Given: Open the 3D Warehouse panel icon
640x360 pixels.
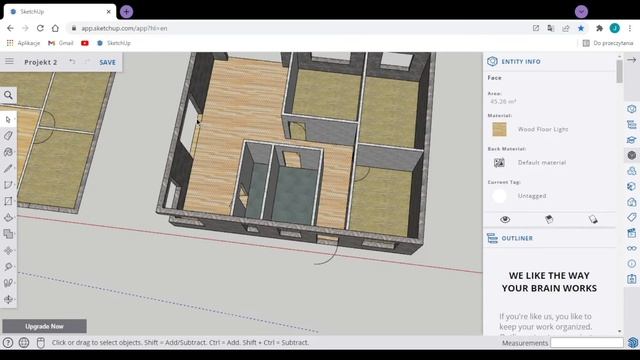Looking at the screenshot, I should click(632, 202).
